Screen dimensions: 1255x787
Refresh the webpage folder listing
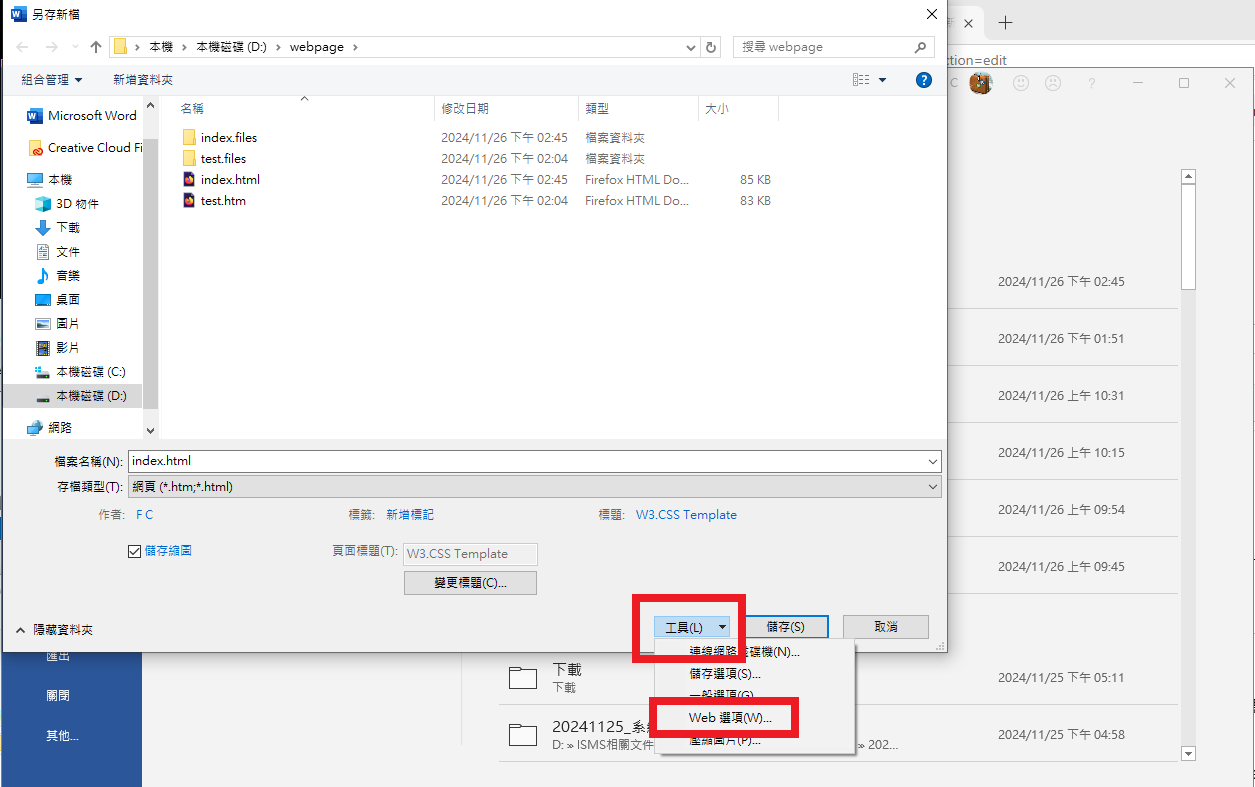[x=711, y=47]
